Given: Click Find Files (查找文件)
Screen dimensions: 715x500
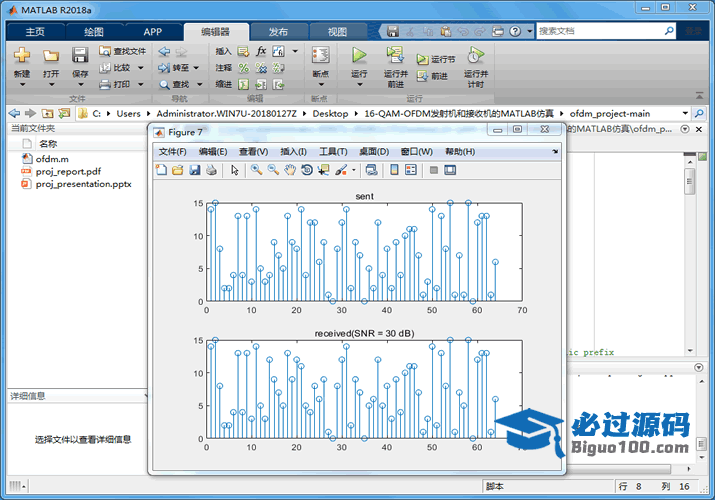Looking at the screenshot, I should [122, 51].
